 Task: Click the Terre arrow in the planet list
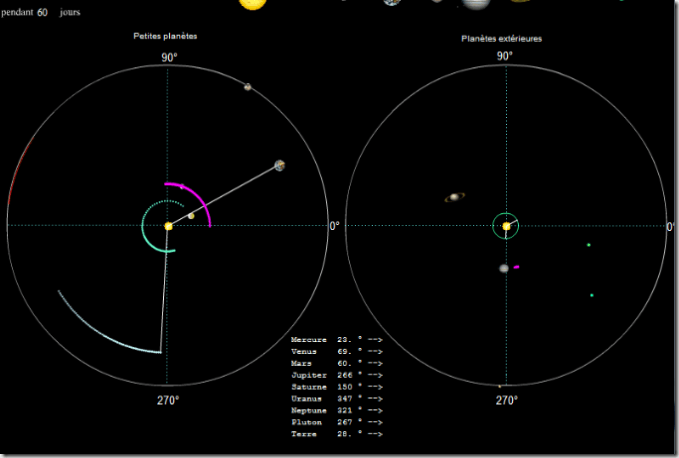[375, 434]
